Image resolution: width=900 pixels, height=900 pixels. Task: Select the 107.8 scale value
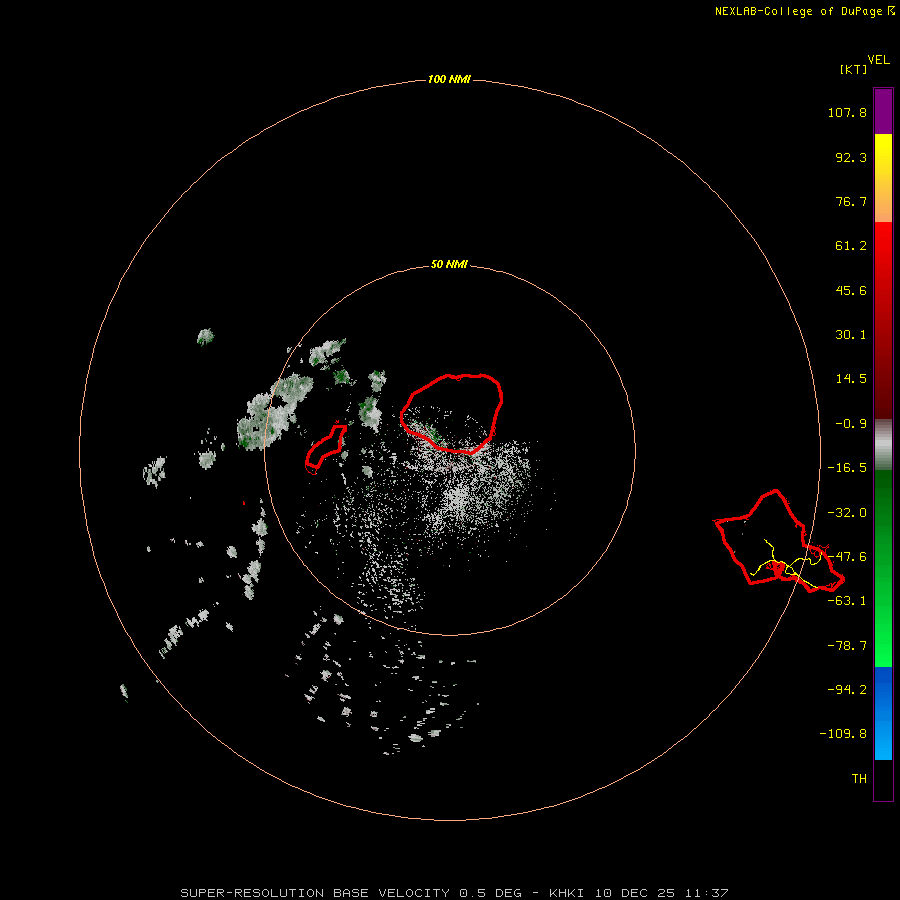click(x=847, y=112)
